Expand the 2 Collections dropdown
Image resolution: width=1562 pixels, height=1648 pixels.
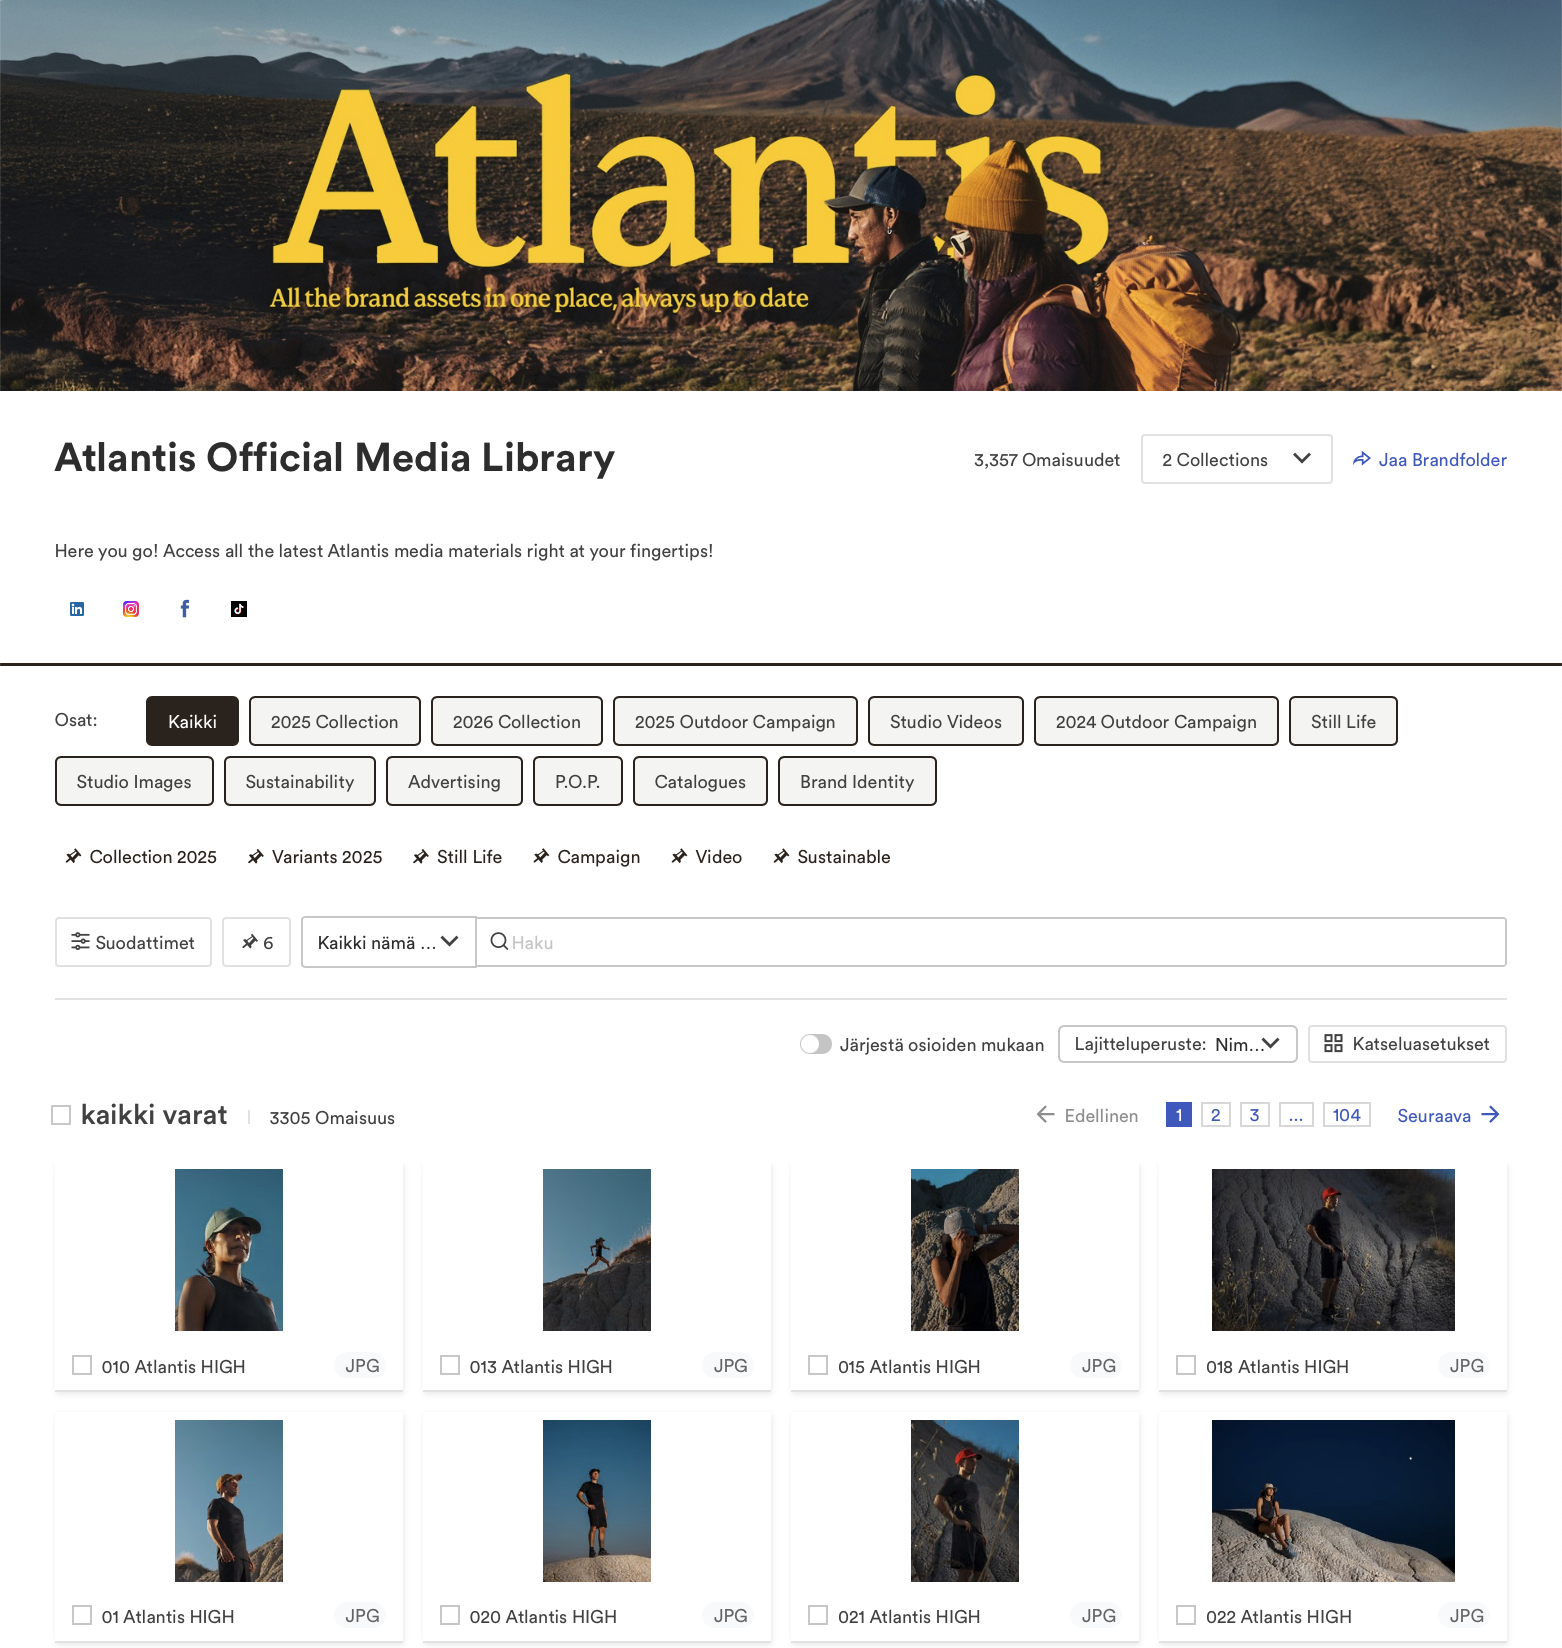pyautogui.click(x=1237, y=459)
